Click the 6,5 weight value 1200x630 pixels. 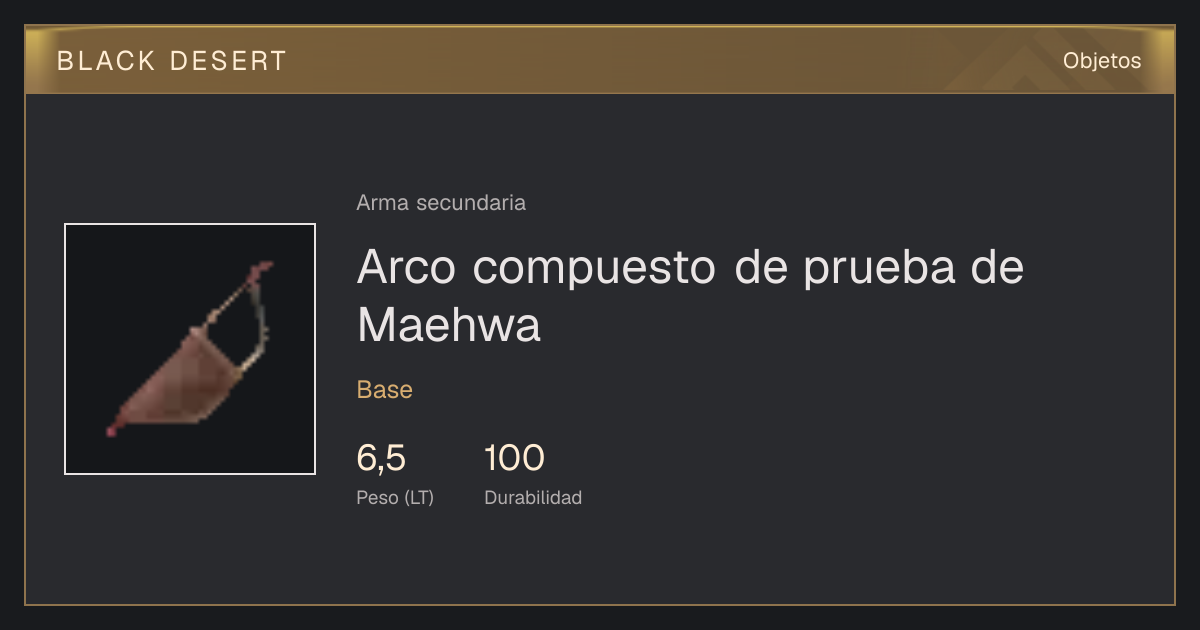coord(381,458)
